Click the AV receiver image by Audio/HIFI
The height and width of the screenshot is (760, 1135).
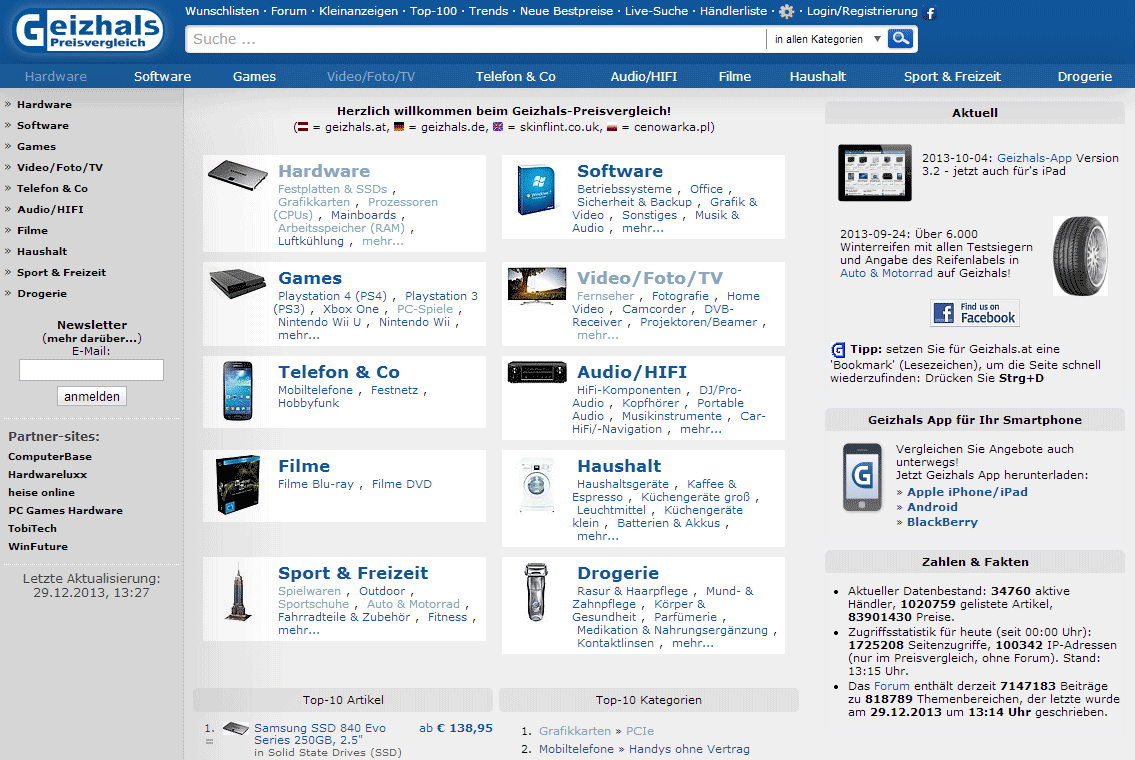tap(536, 372)
